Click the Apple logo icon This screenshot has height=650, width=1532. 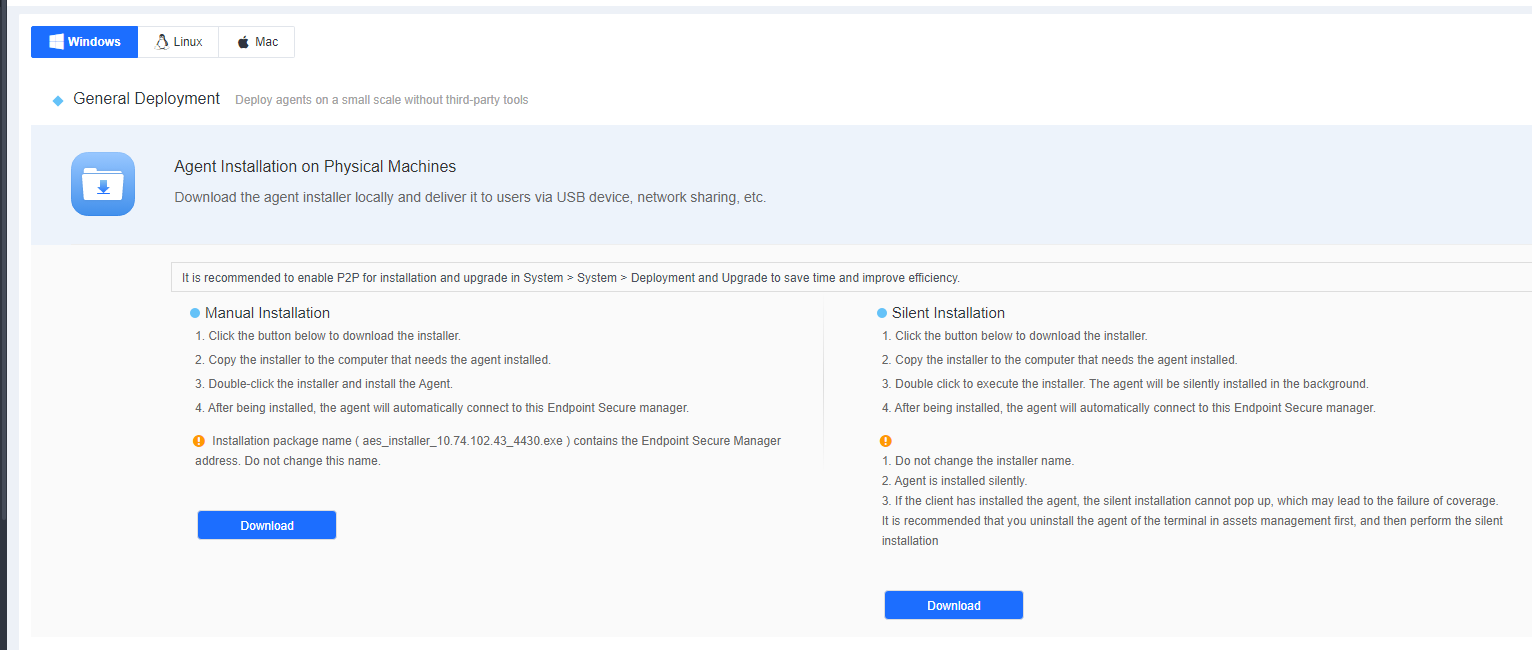point(243,43)
